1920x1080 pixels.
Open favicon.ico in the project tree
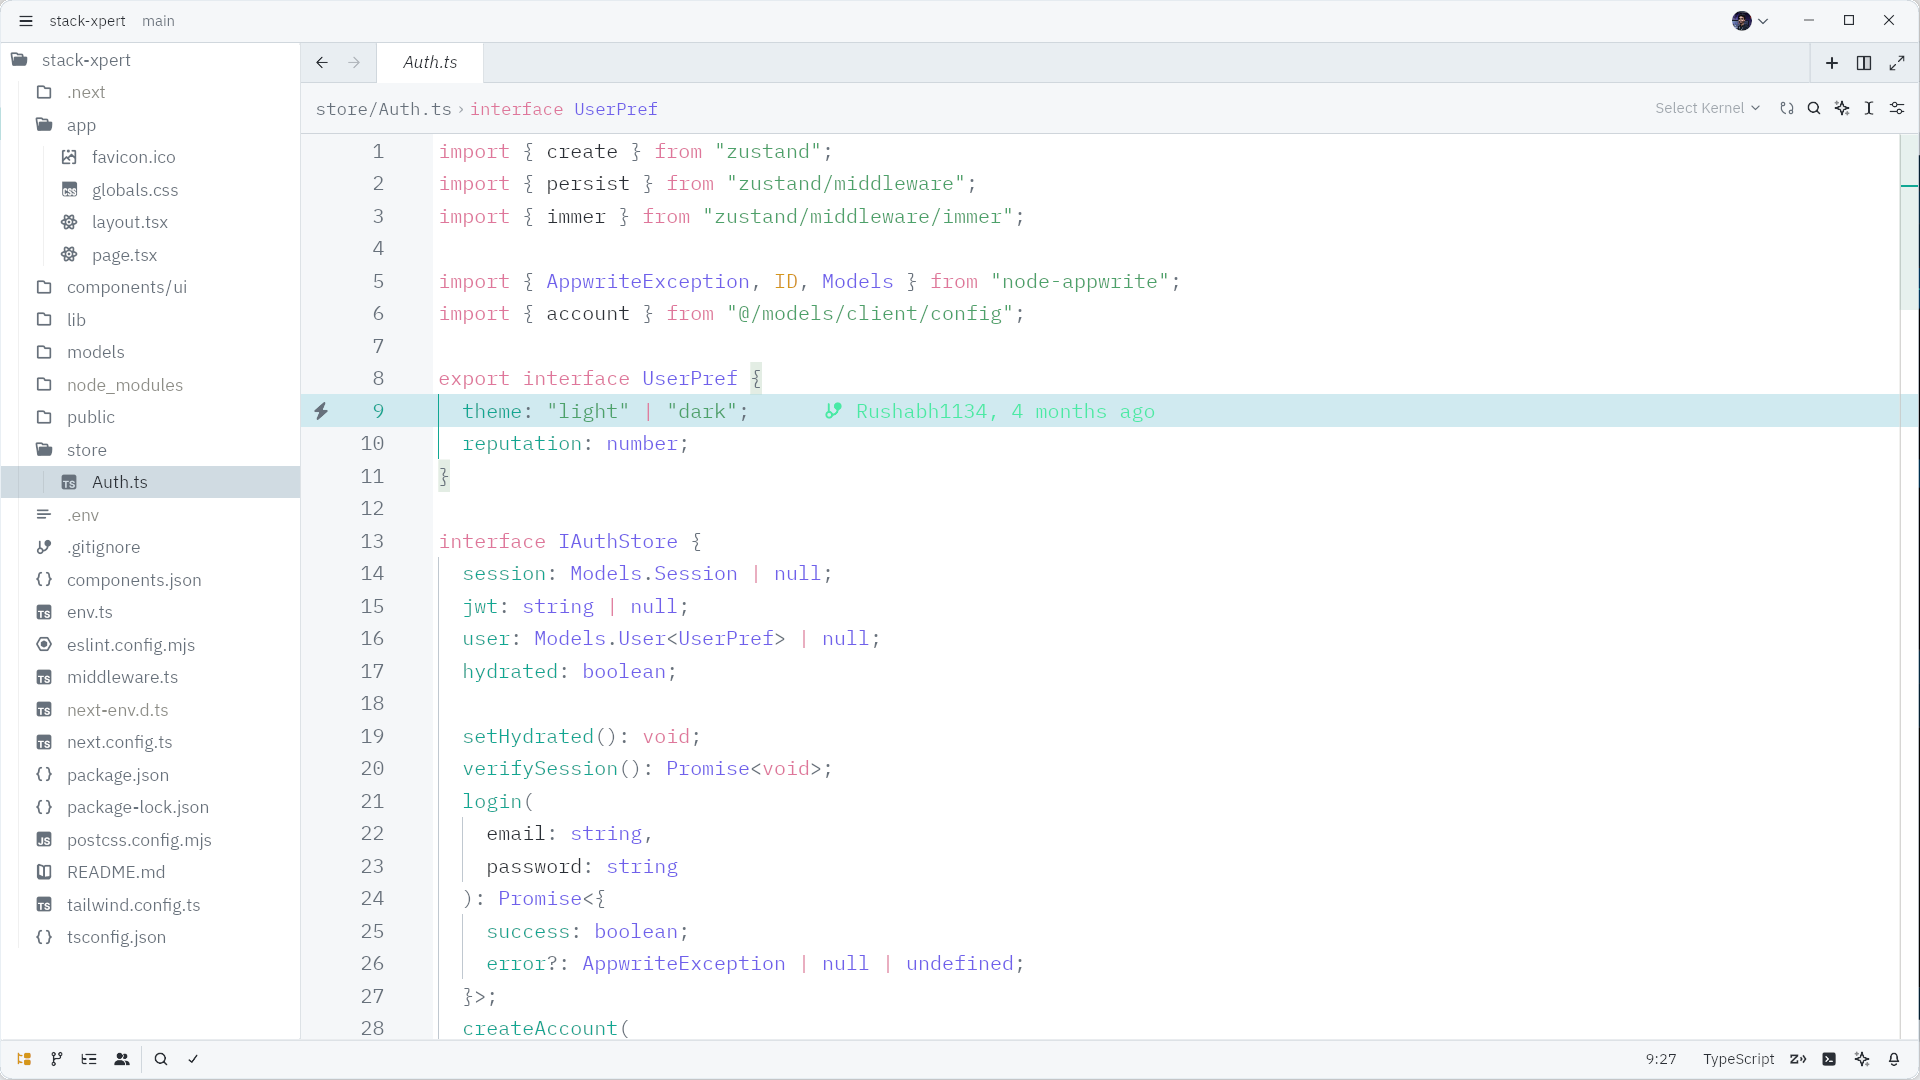click(150, 157)
